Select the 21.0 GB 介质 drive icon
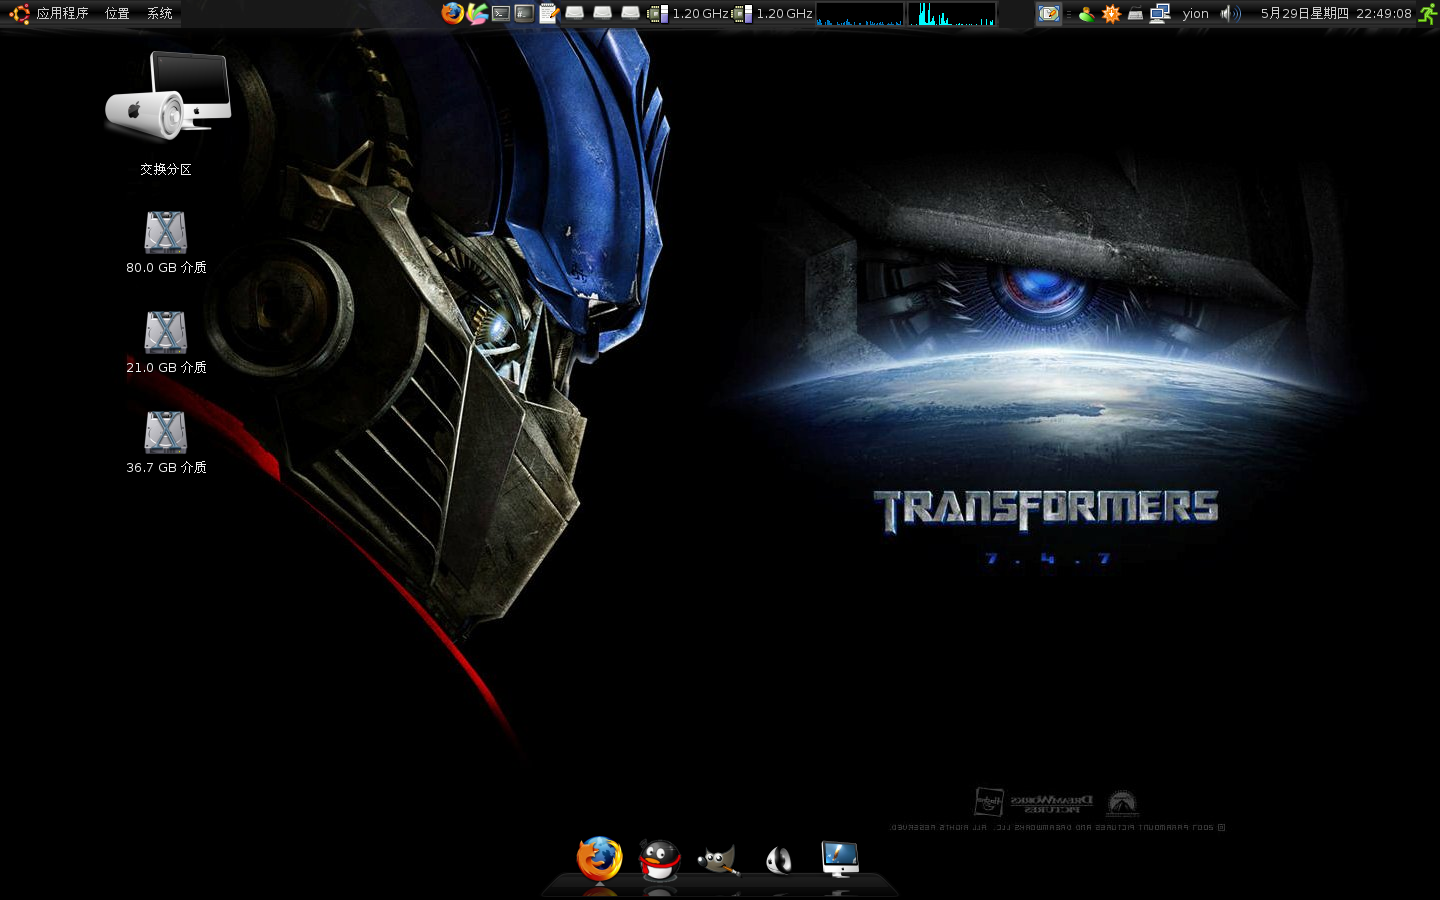 pyautogui.click(x=166, y=342)
